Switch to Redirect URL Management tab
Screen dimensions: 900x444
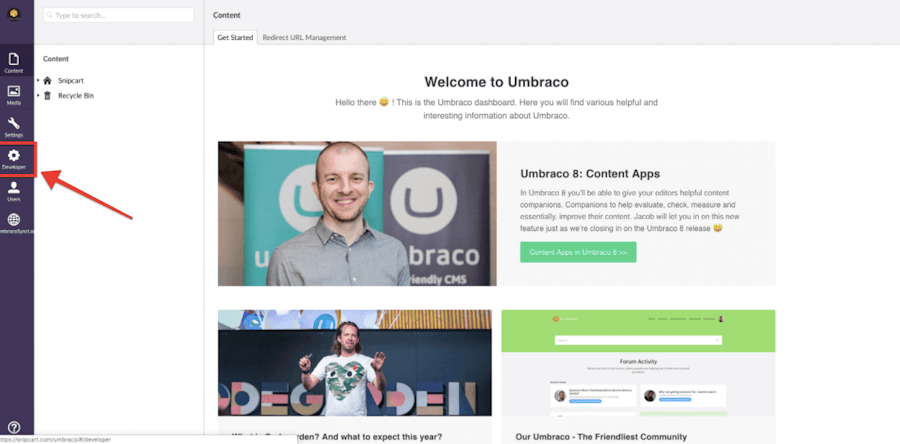(x=304, y=37)
